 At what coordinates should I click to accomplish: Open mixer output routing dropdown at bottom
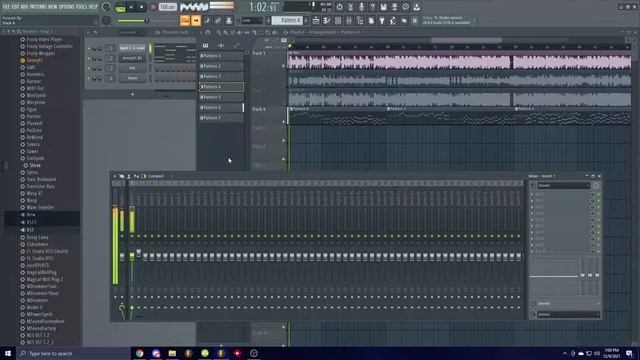coord(568,315)
